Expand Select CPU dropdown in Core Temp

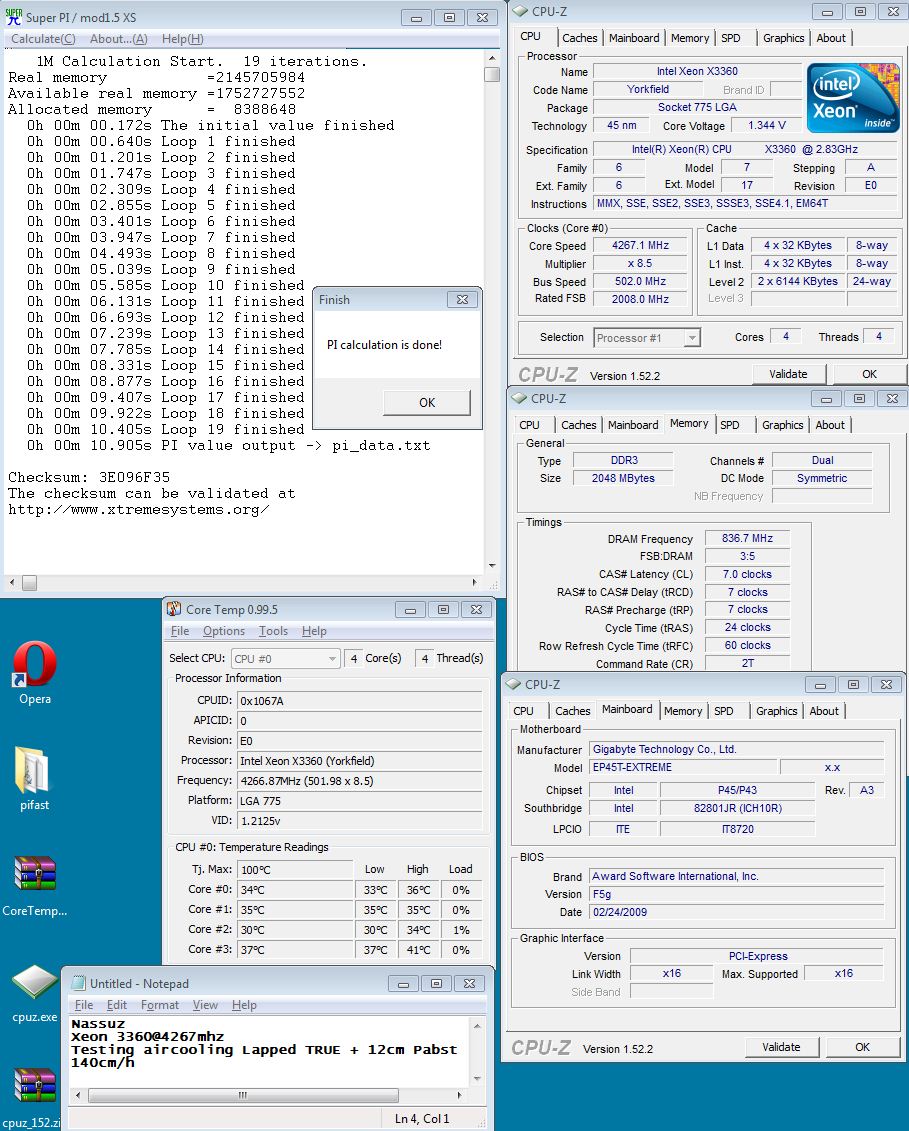point(332,659)
